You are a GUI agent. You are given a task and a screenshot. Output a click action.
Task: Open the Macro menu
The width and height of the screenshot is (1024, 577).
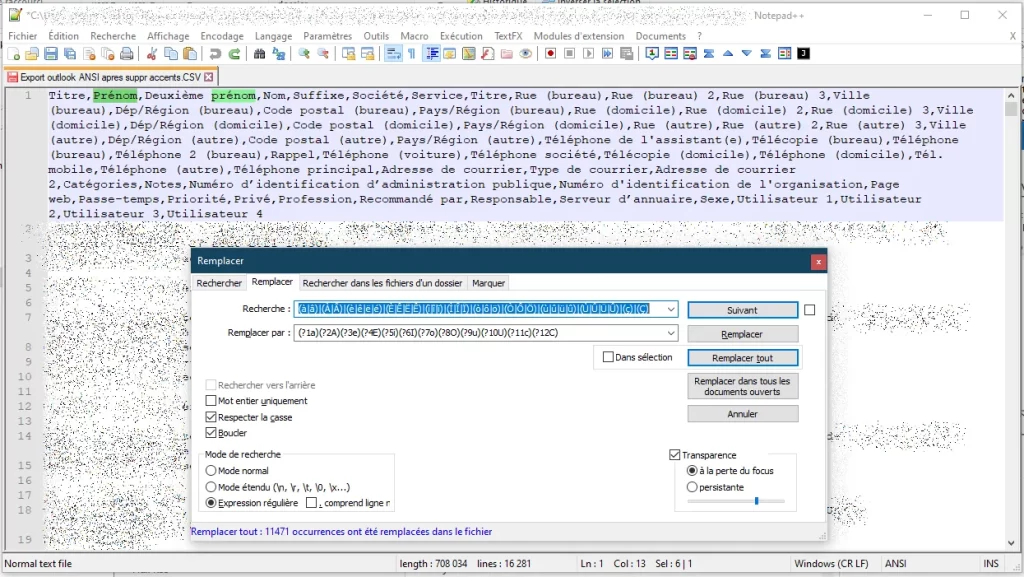tap(415, 36)
